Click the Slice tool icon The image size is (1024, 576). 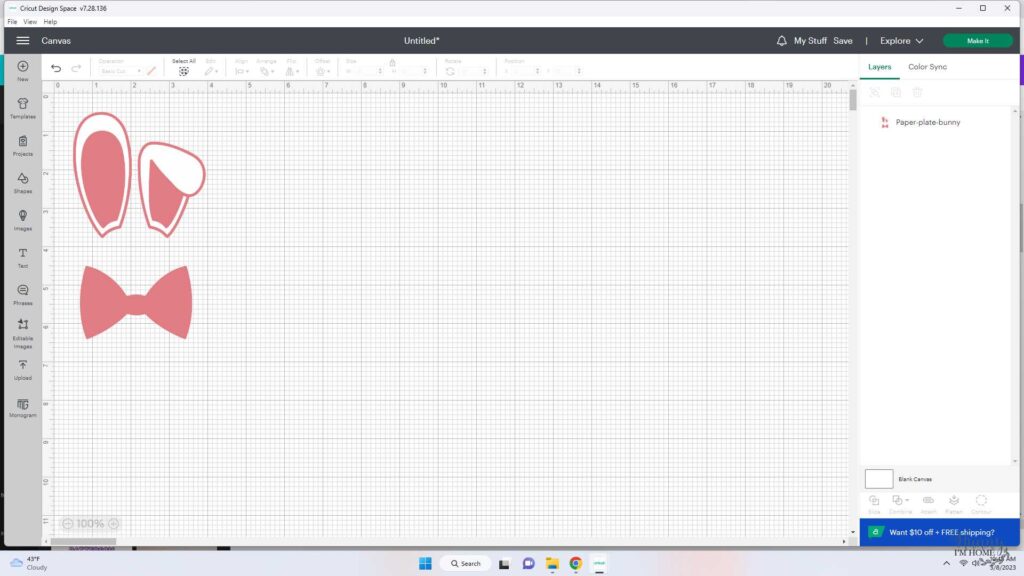point(874,501)
